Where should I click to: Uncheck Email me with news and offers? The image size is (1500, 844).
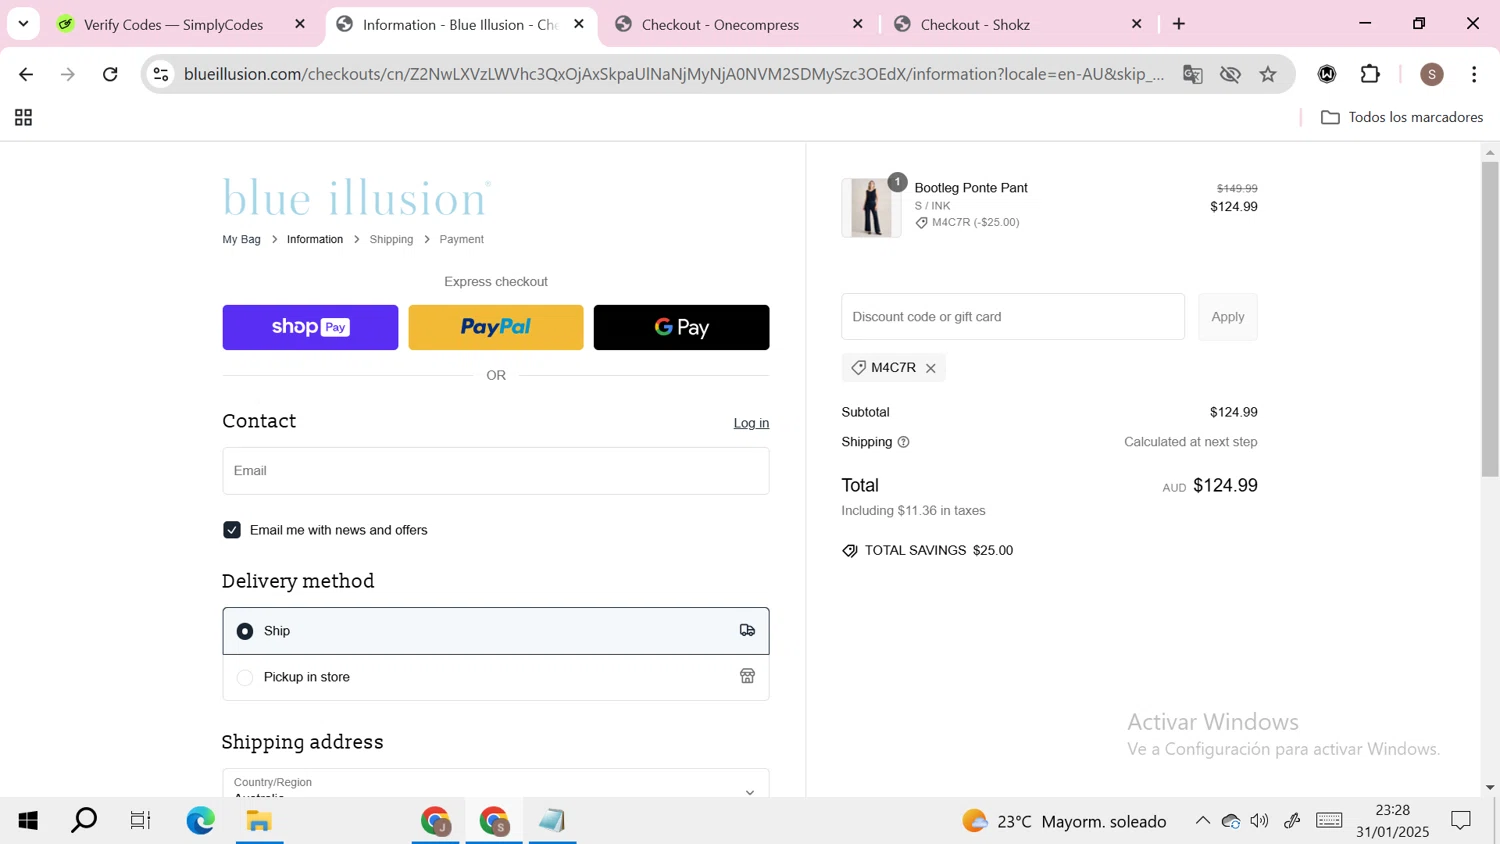[x=232, y=530]
